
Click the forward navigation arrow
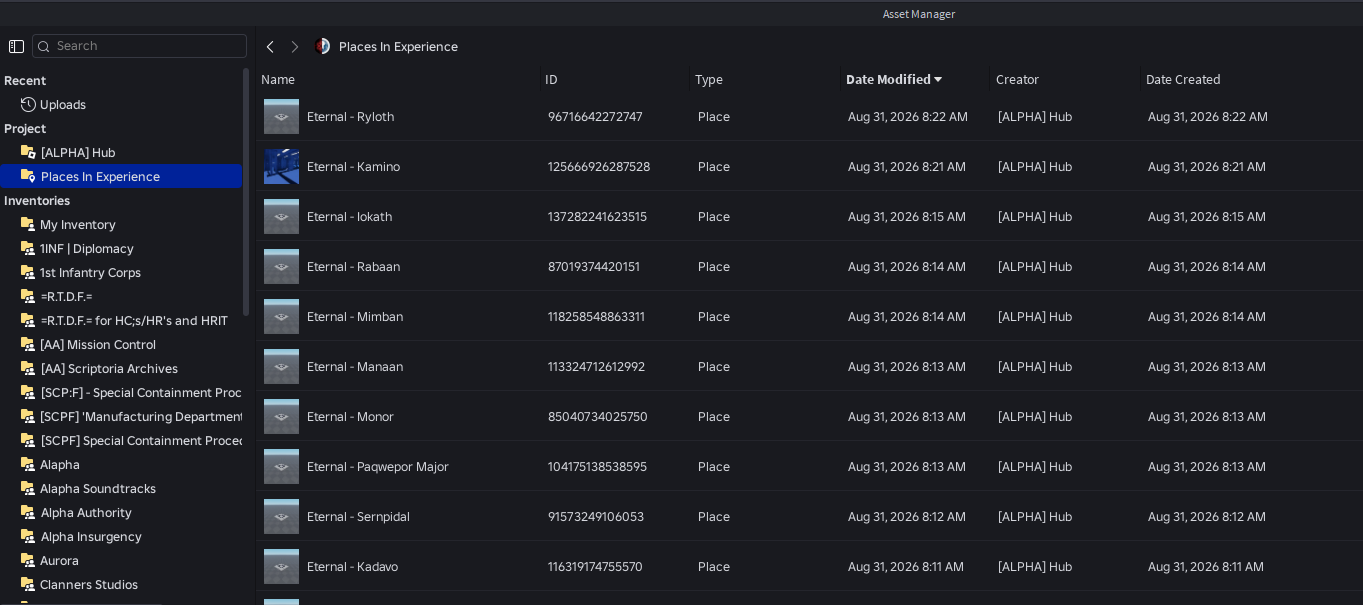coord(295,47)
